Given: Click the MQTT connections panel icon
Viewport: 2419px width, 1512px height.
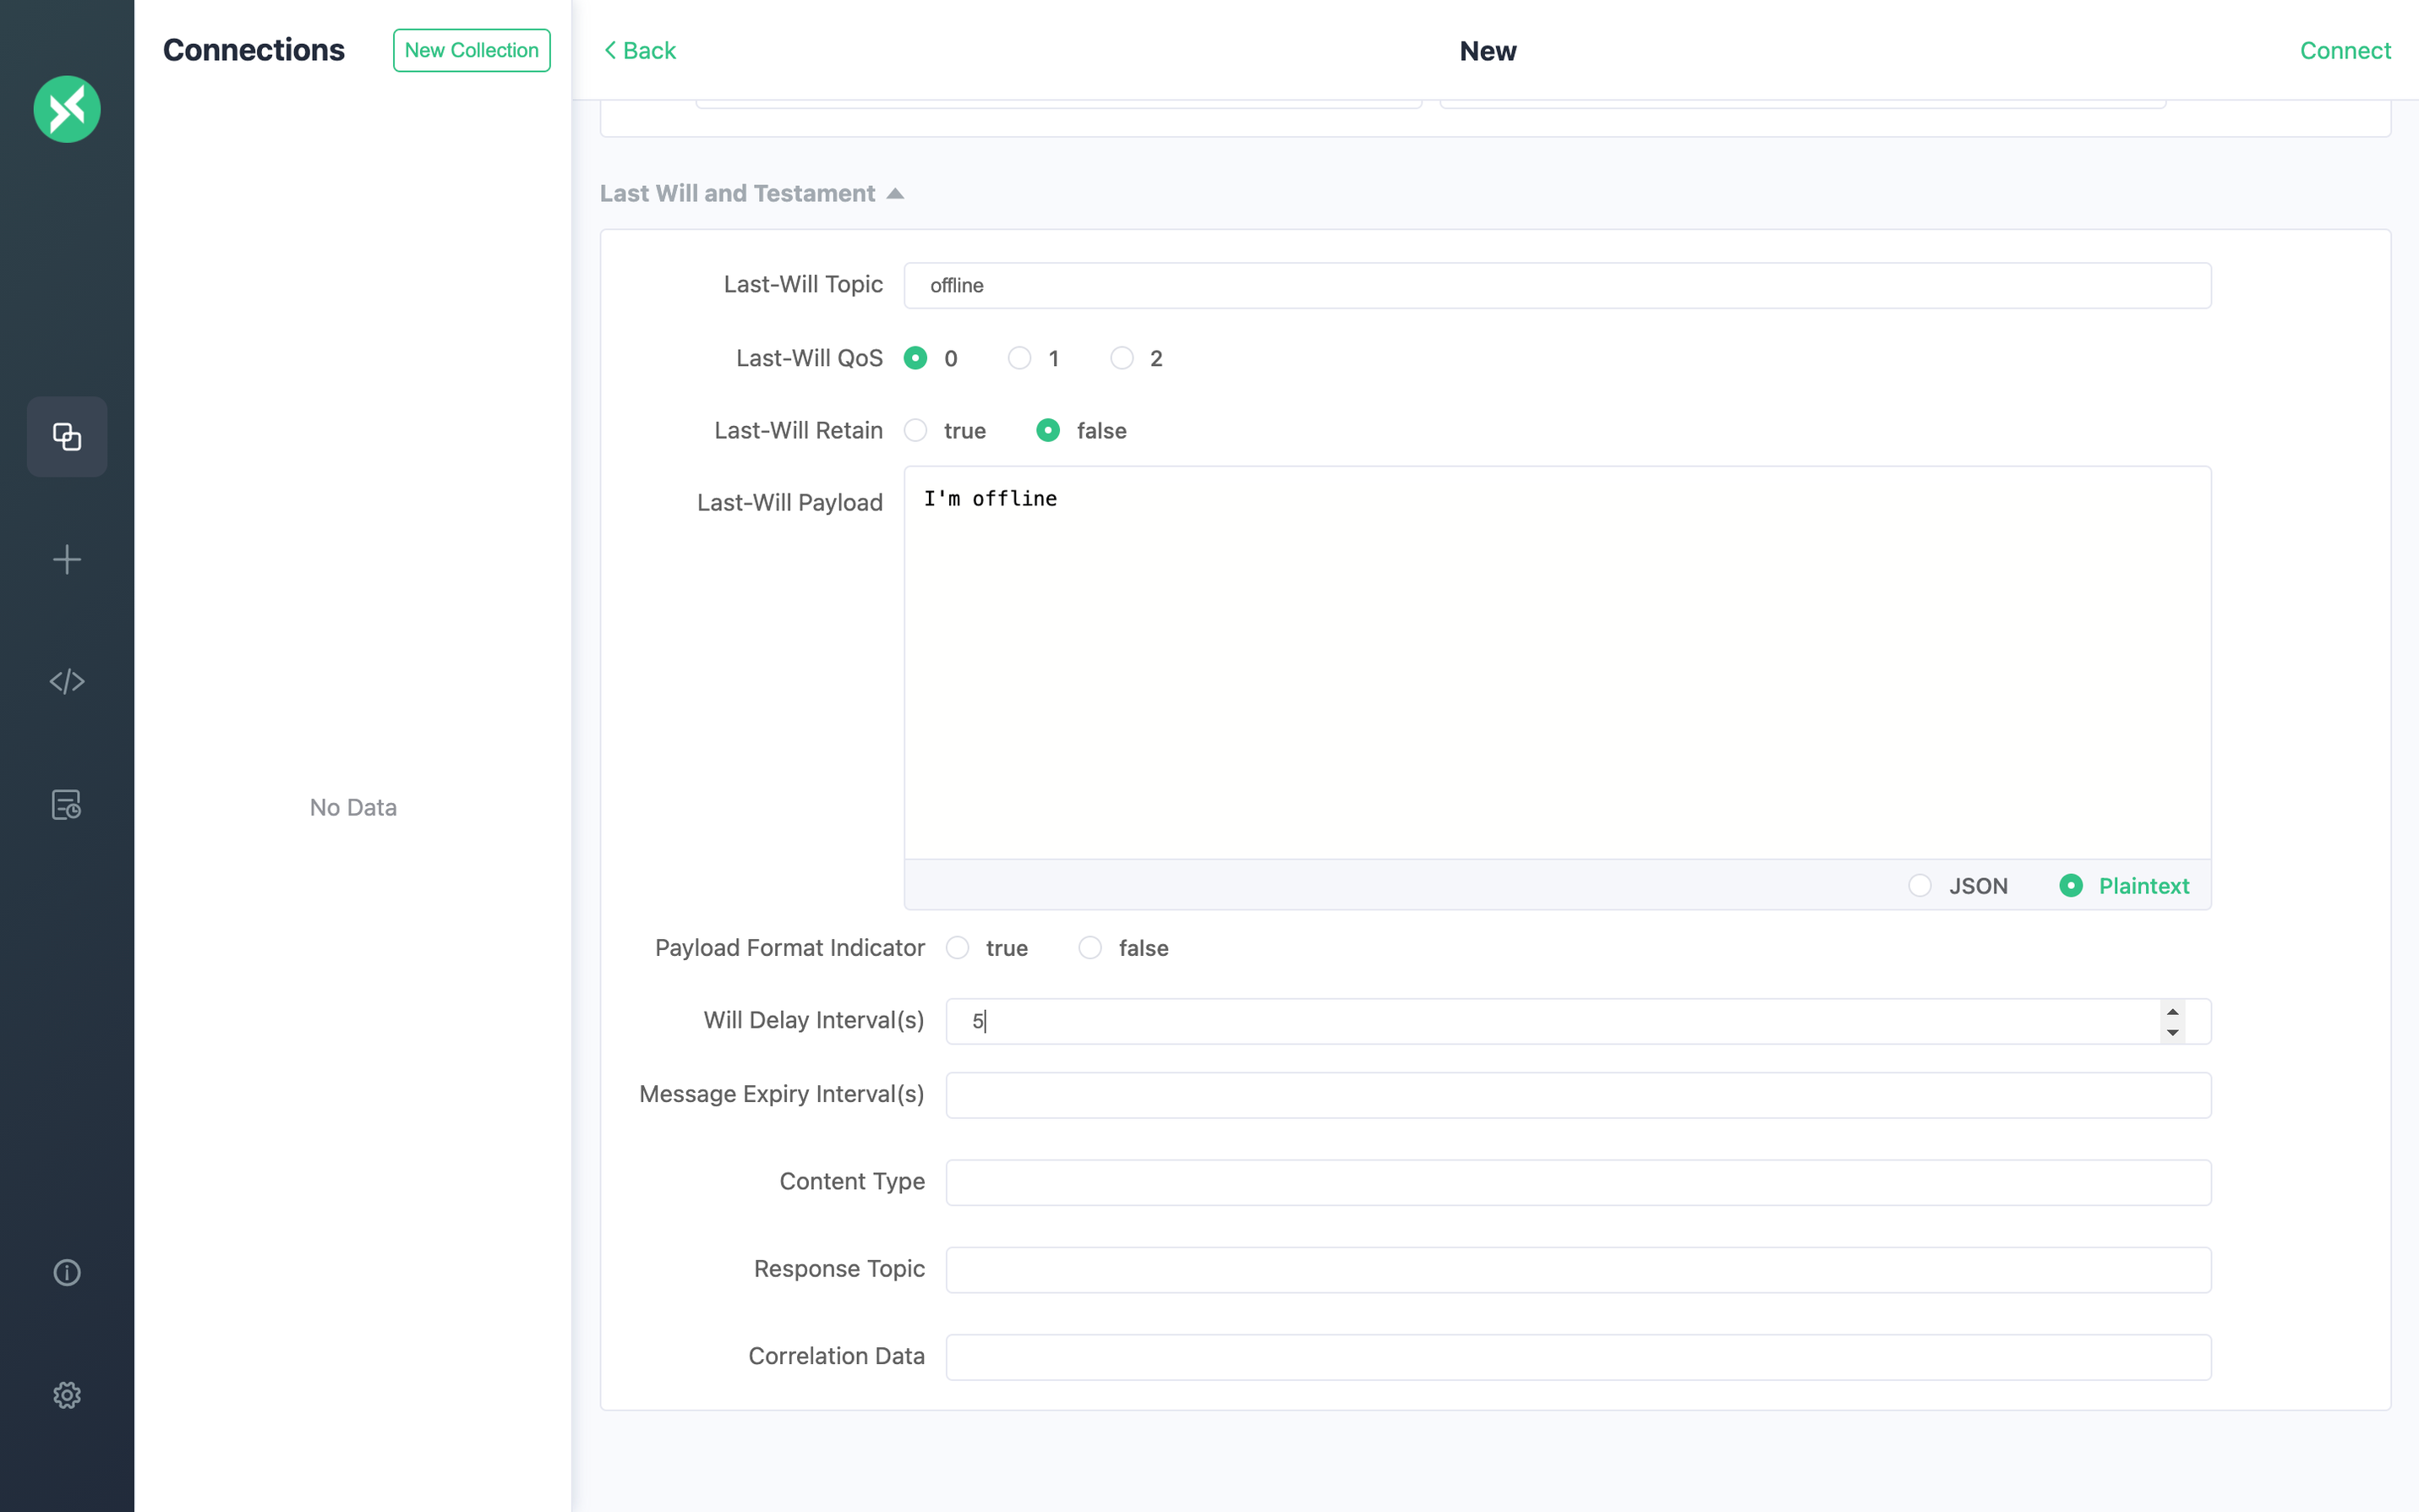Looking at the screenshot, I should (66, 435).
